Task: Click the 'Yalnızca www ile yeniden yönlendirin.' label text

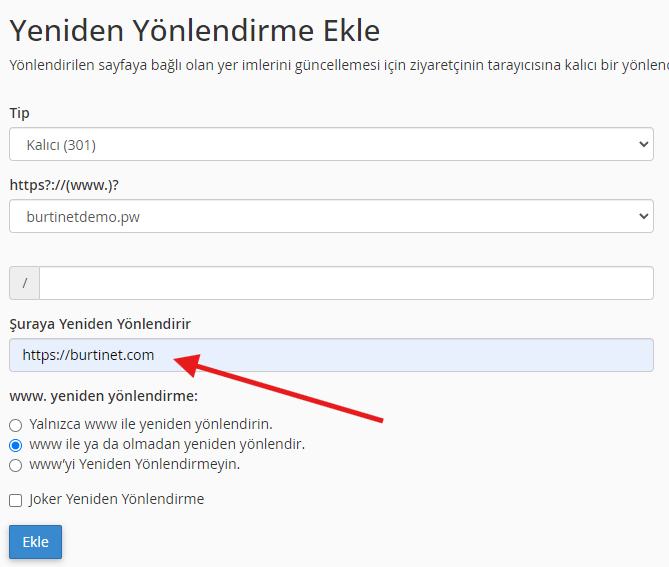Action: [x=150, y=424]
